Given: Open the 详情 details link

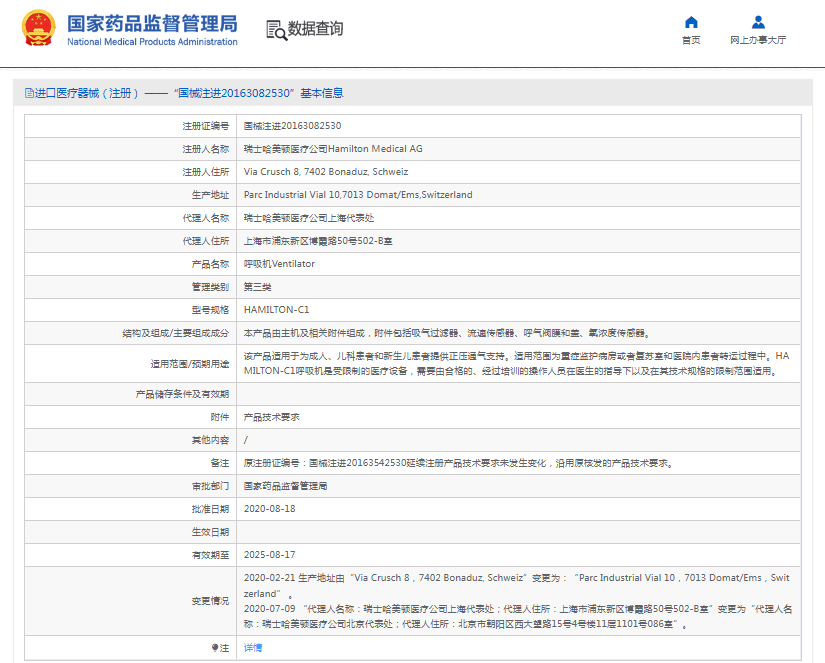Looking at the screenshot, I should tap(253, 648).
